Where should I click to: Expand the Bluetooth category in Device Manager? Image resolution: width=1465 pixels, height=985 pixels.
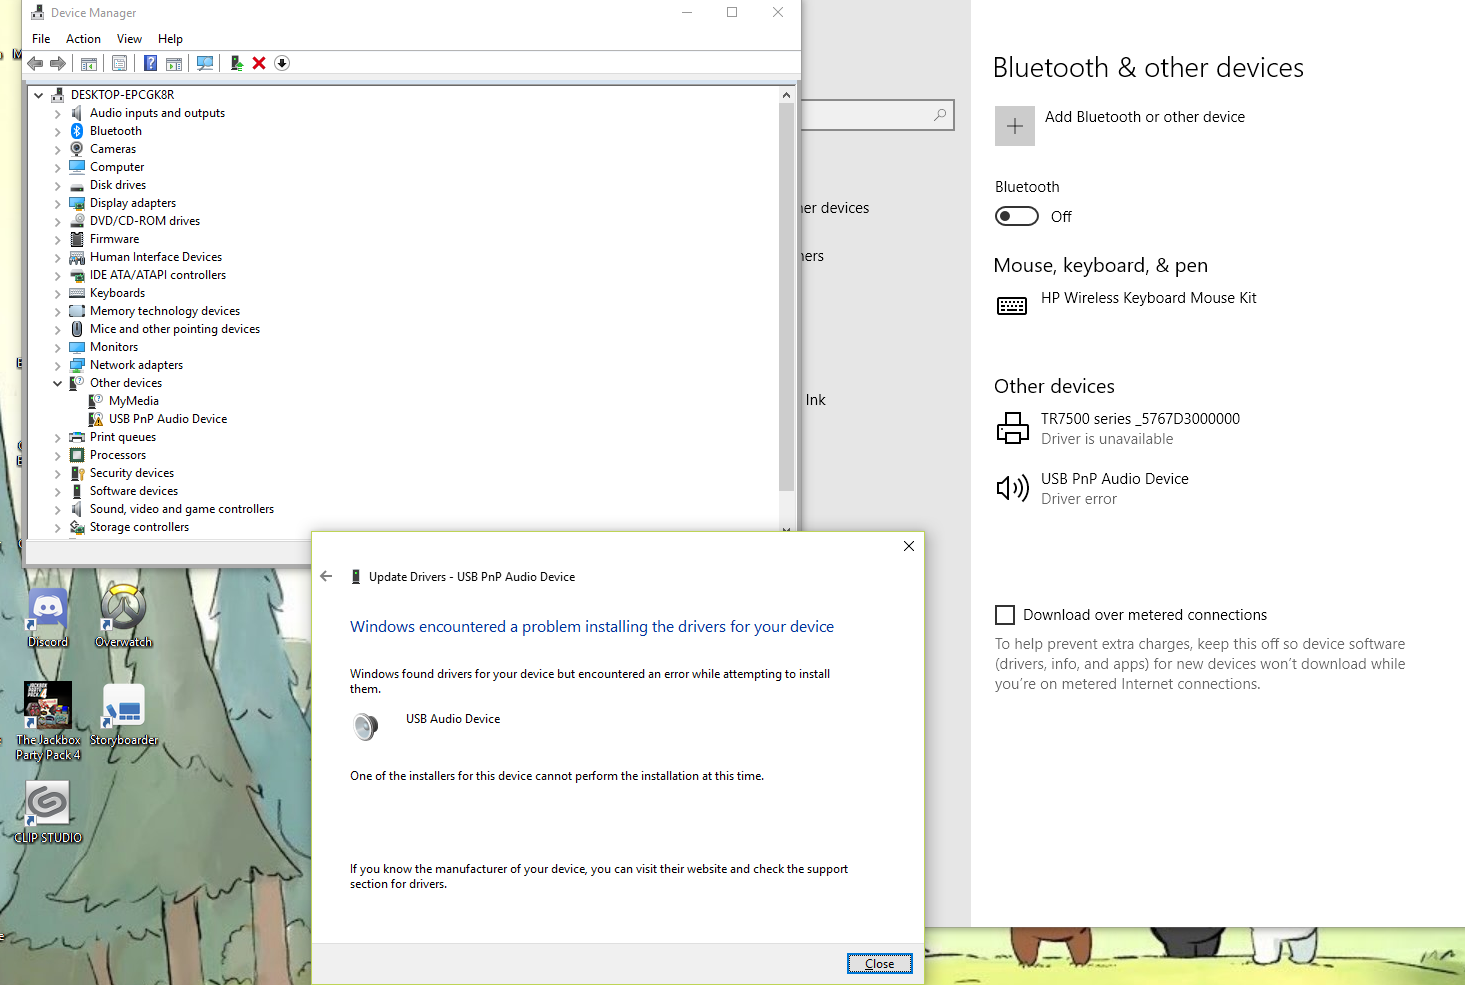coord(57,131)
